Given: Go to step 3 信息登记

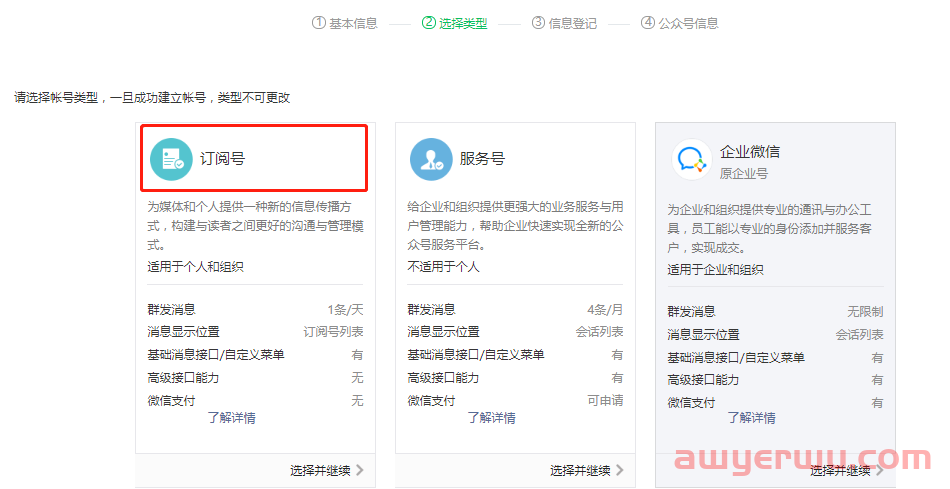Looking at the screenshot, I should [x=564, y=23].
